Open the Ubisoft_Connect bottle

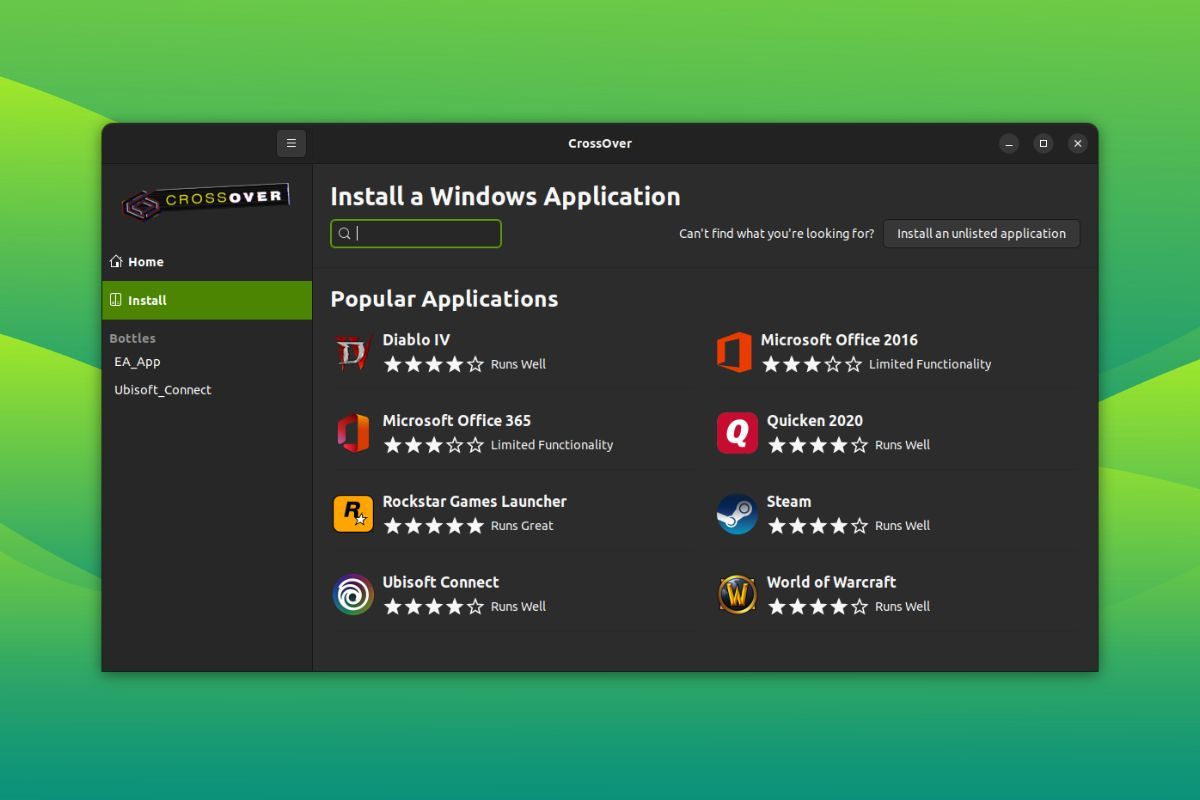point(163,390)
